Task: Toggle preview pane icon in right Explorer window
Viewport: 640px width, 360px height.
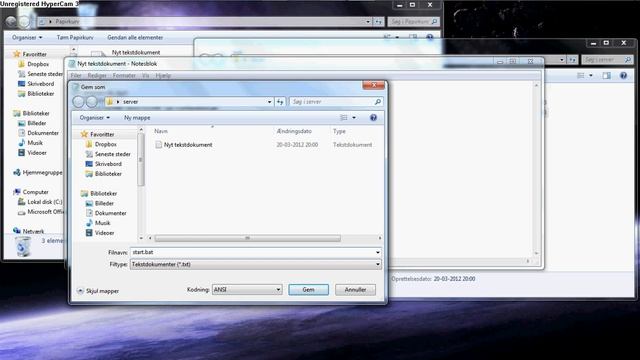Action: [x=607, y=76]
